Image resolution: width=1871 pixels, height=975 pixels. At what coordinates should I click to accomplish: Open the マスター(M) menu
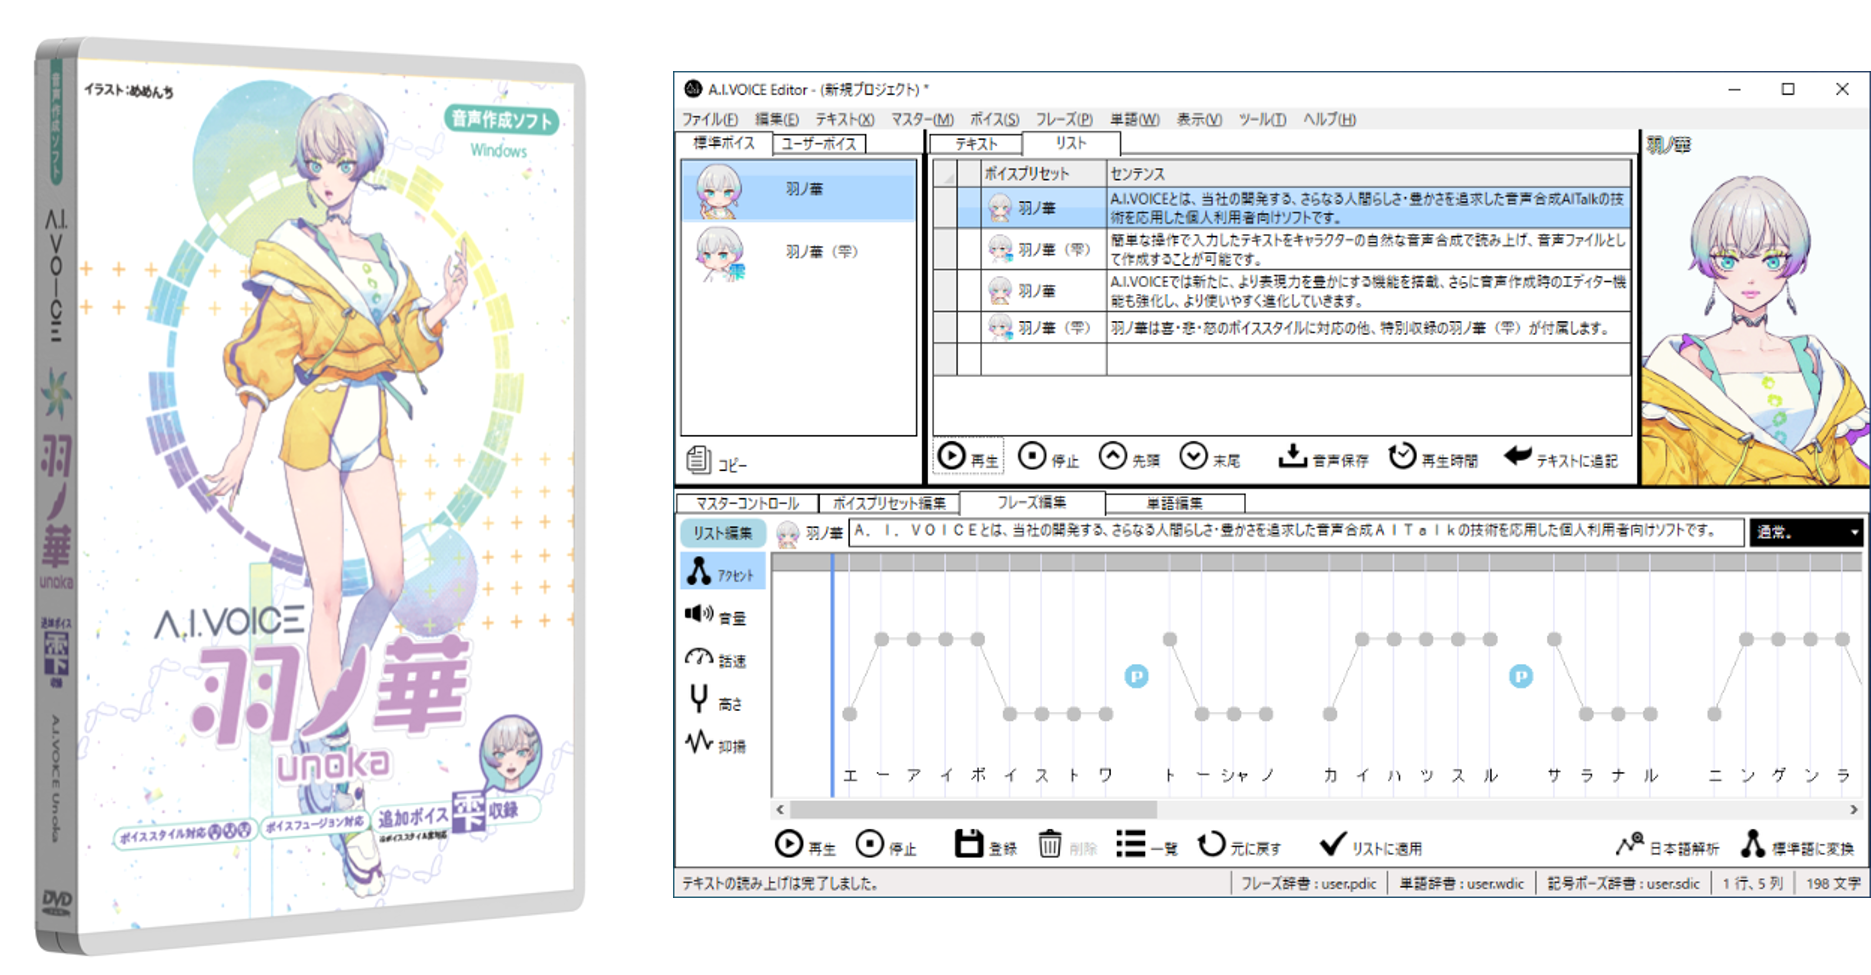click(x=922, y=119)
